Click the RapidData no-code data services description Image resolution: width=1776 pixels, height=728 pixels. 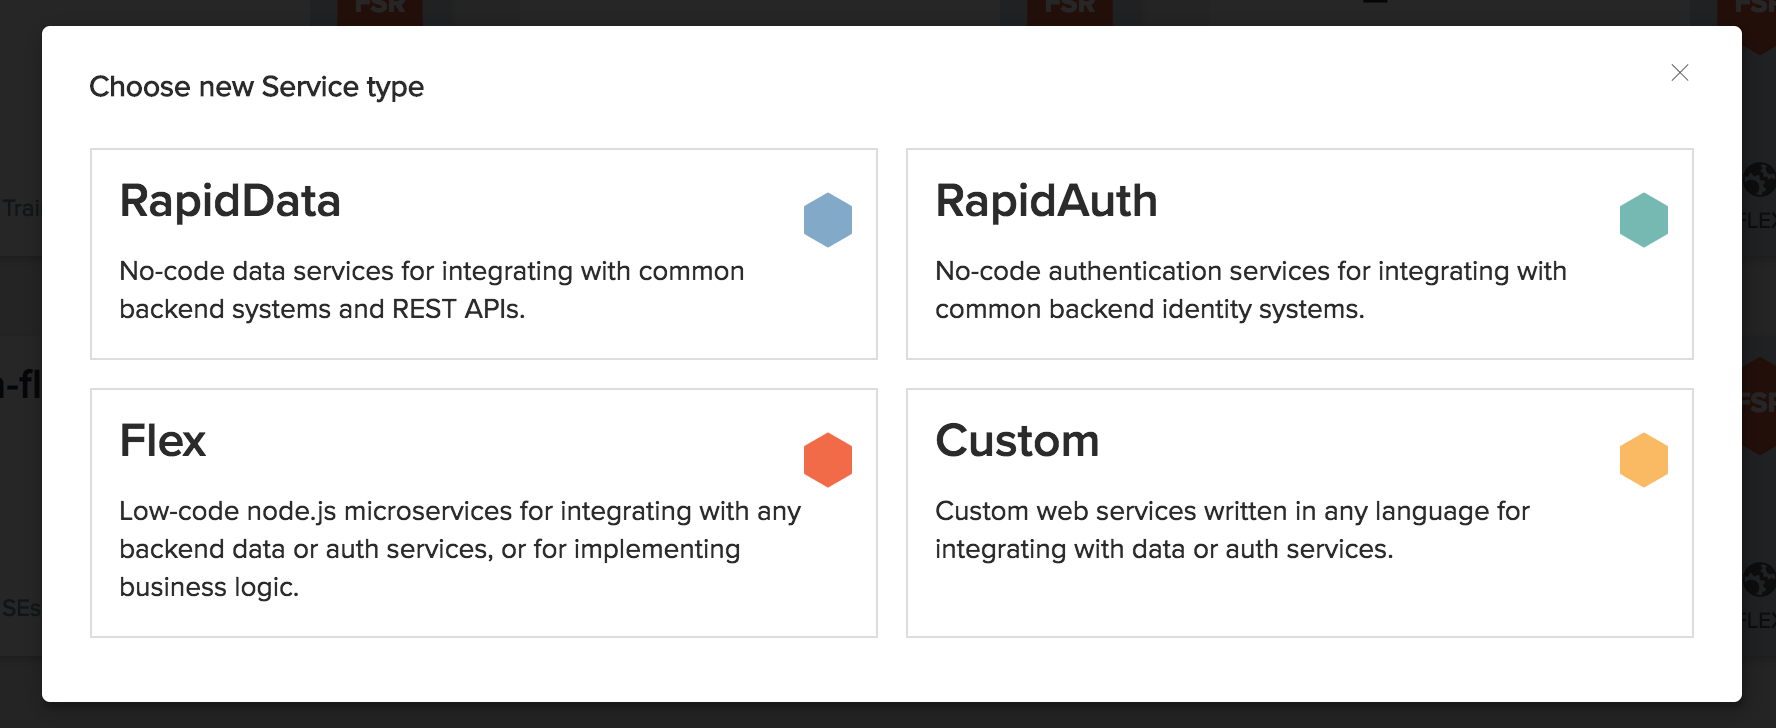pos(432,290)
